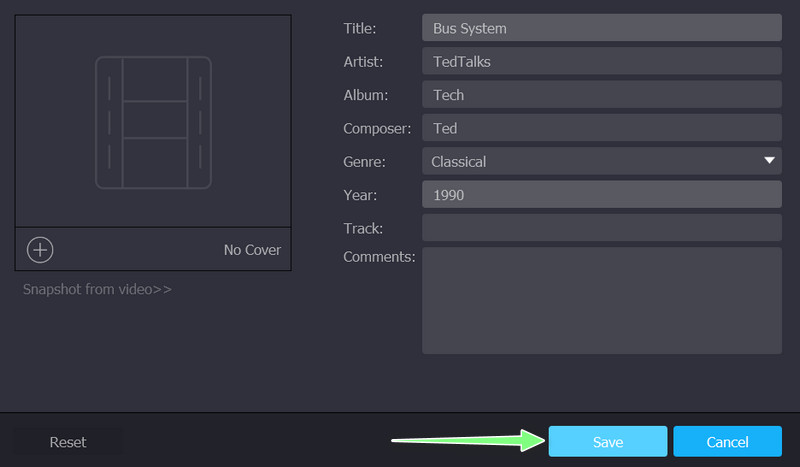The height and width of the screenshot is (467, 800).
Task: Click the Comments label text
Action: 379,257
